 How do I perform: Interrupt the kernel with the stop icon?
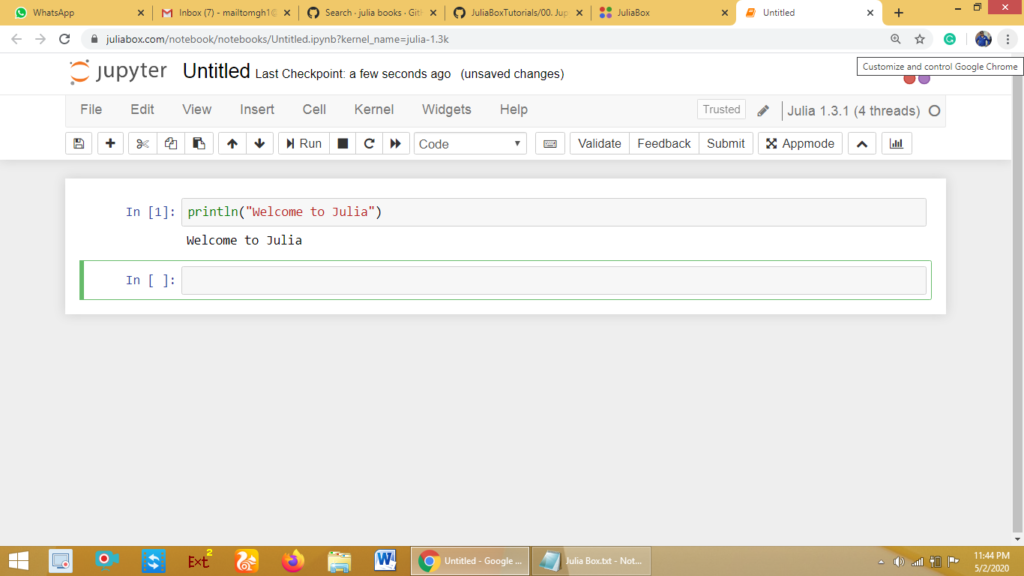tap(342, 144)
